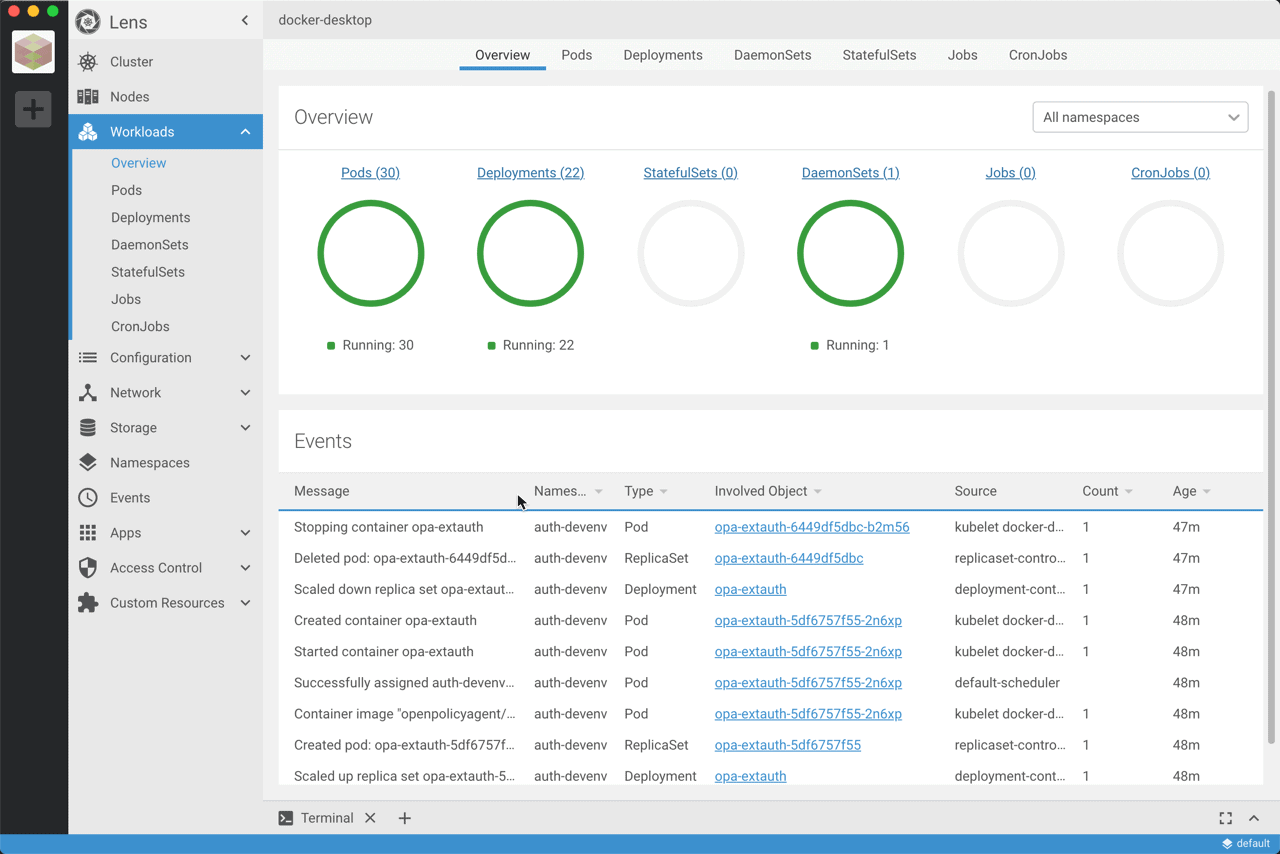Open Jobs (0) link

point(1010,173)
